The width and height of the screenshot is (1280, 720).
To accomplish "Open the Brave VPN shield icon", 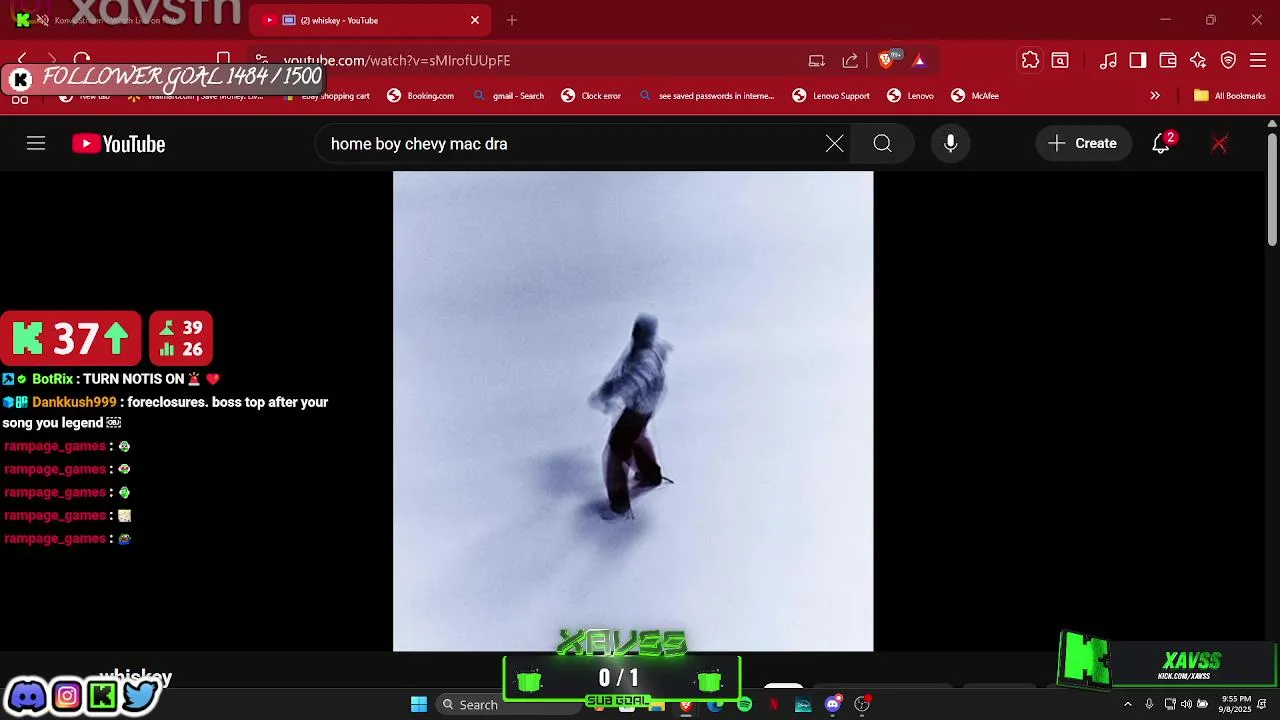I will coord(1229,60).
